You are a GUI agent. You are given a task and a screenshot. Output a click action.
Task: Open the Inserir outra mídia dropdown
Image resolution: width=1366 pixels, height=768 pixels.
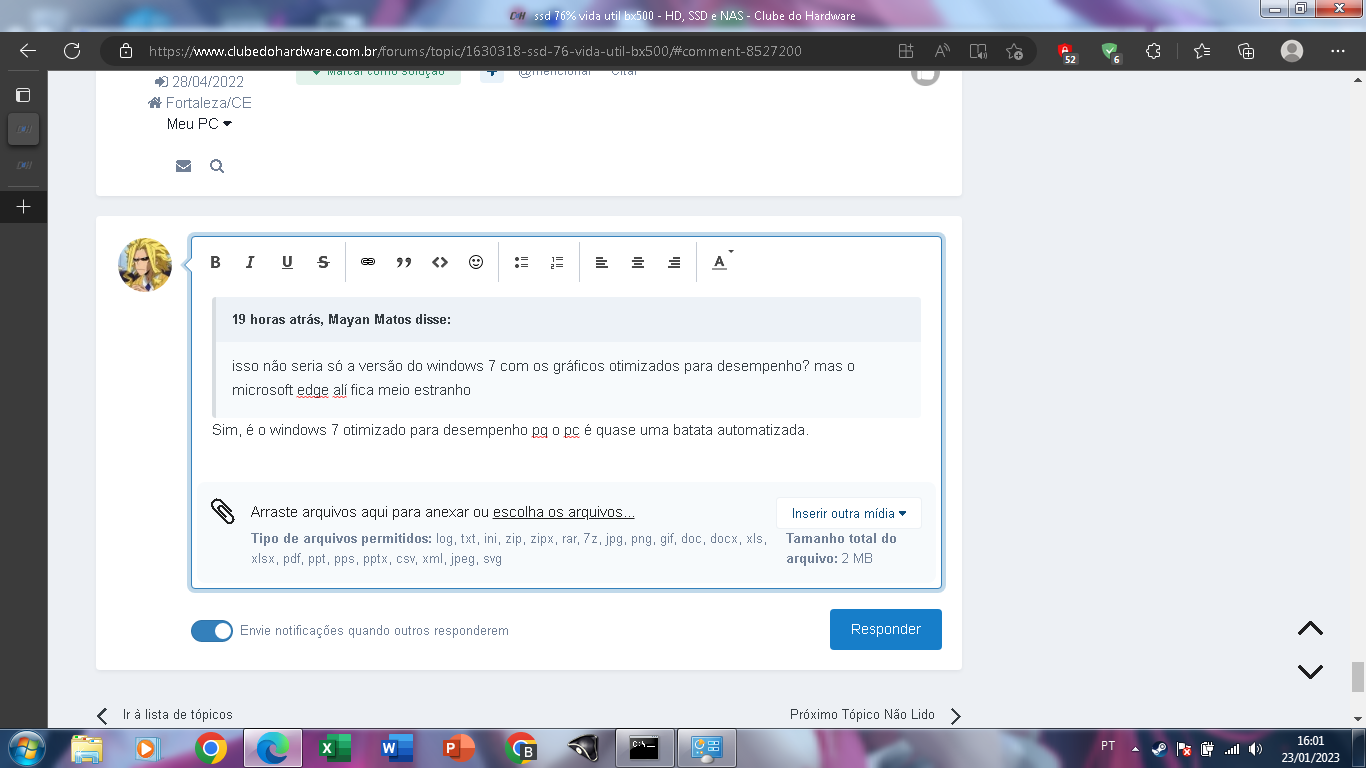(x=849, y=513)
